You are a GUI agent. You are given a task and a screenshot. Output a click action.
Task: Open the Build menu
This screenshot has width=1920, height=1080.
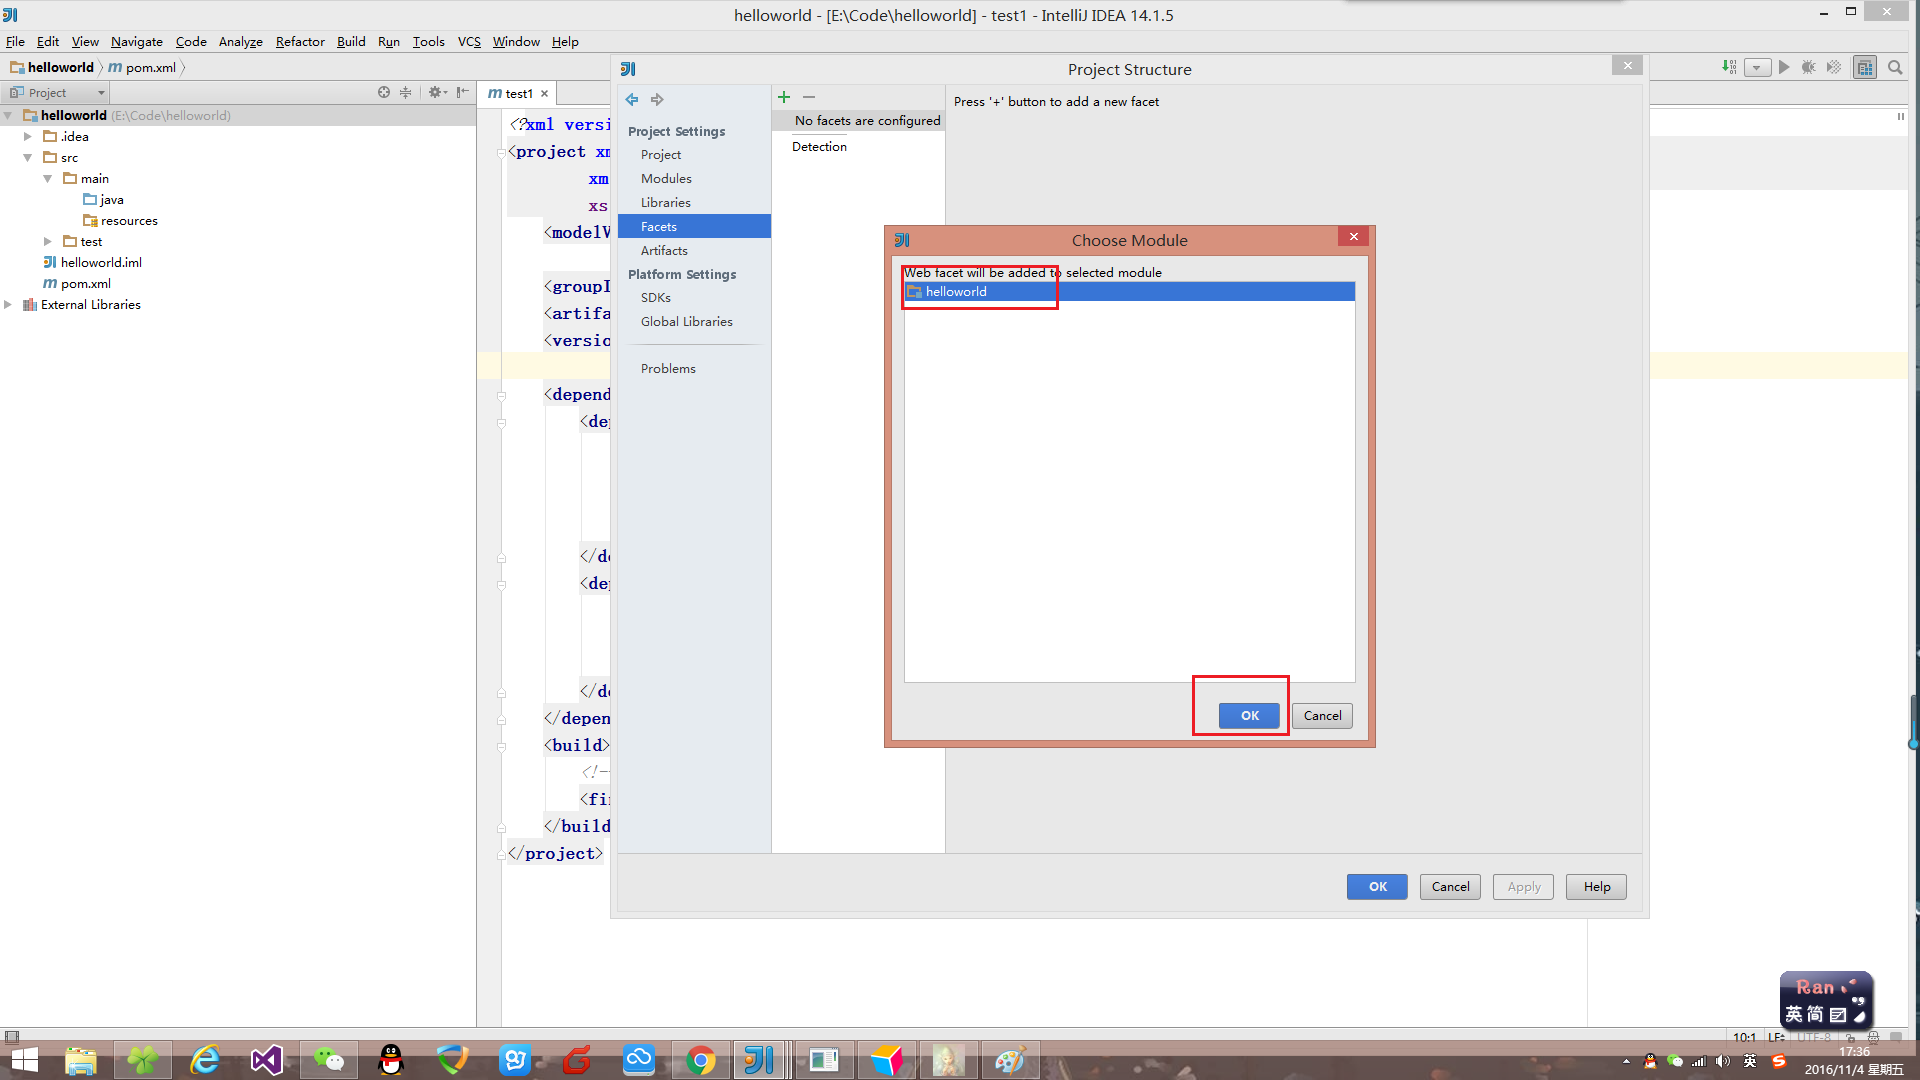pyautogui.click(x=351, y=42)
